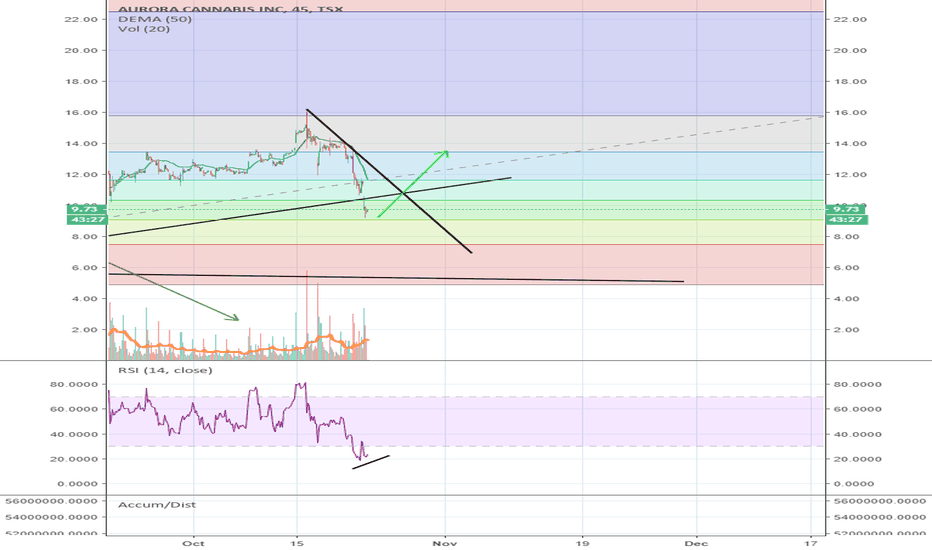Click 14.00 on the left price scale
This screenshot has width=932, height=550.
pos(81,143)
